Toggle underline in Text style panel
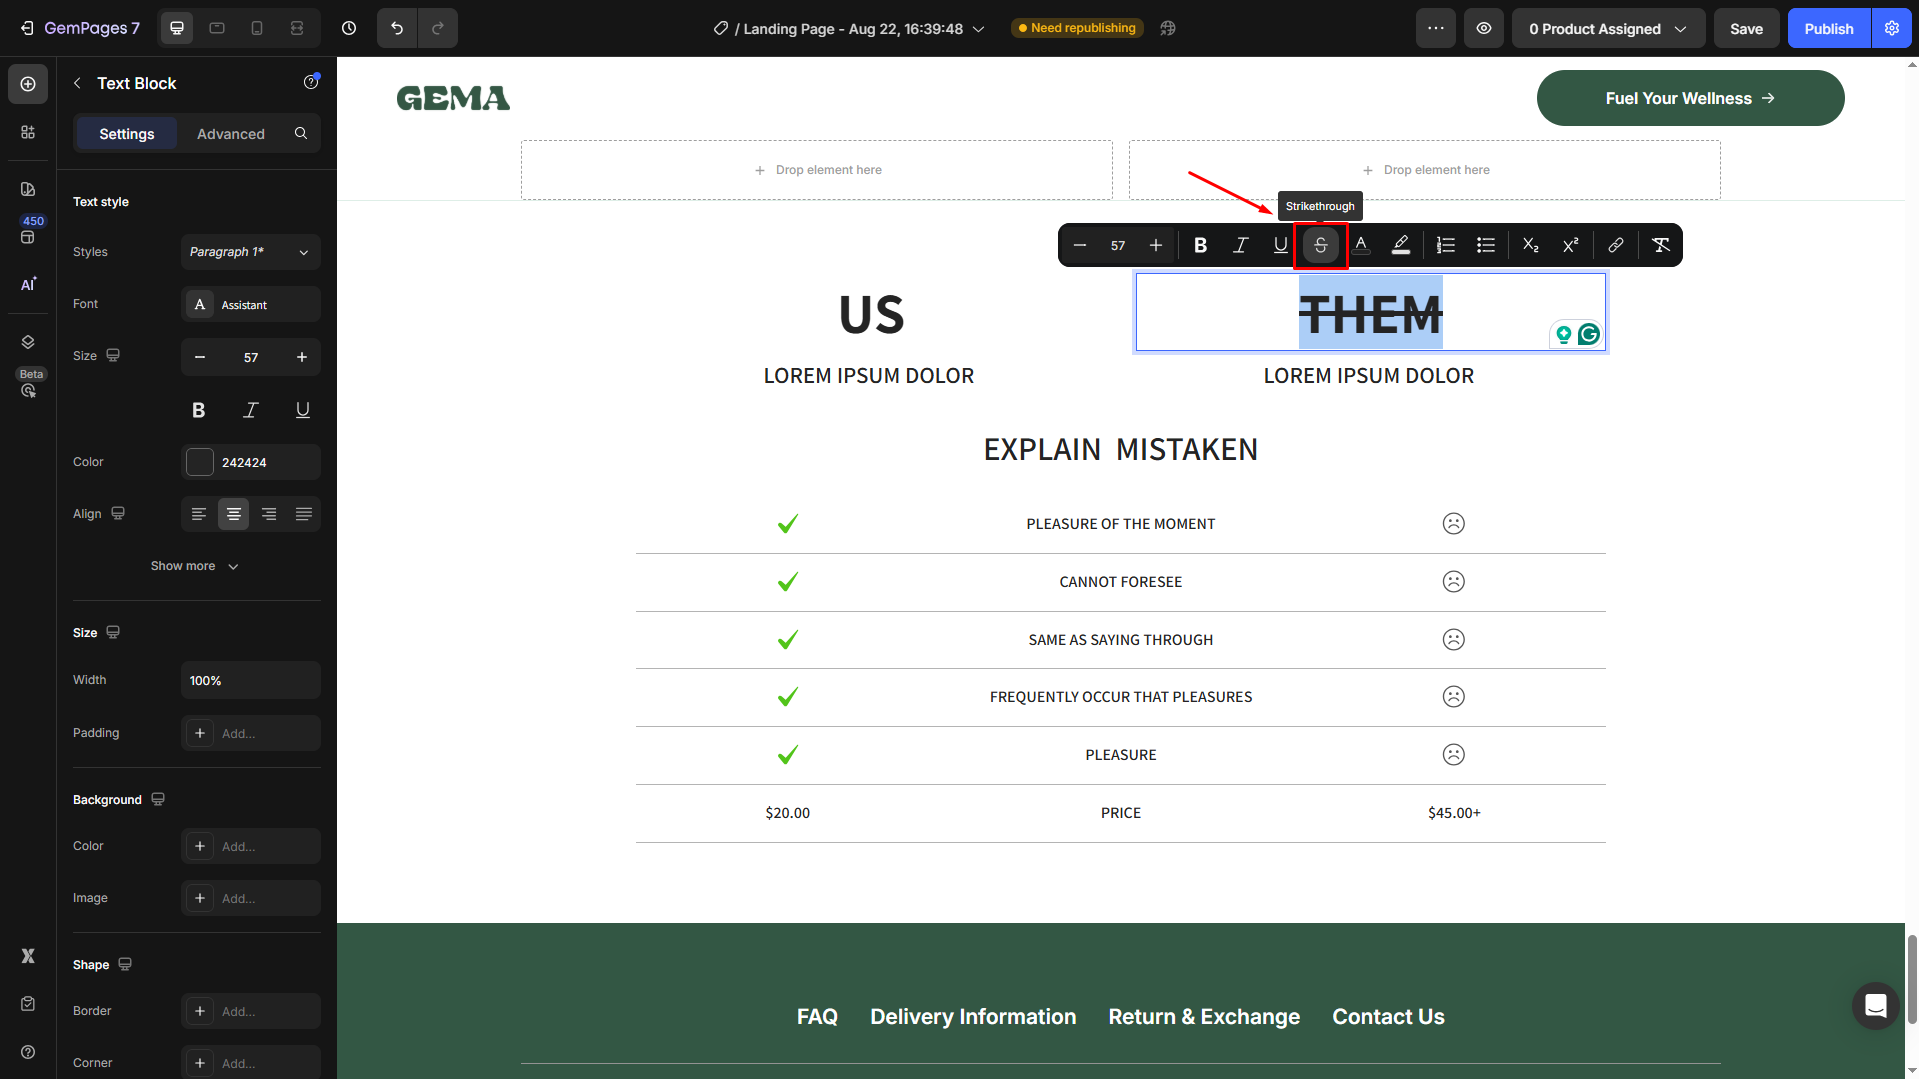1919x1079 pixels. coord(302,410)
